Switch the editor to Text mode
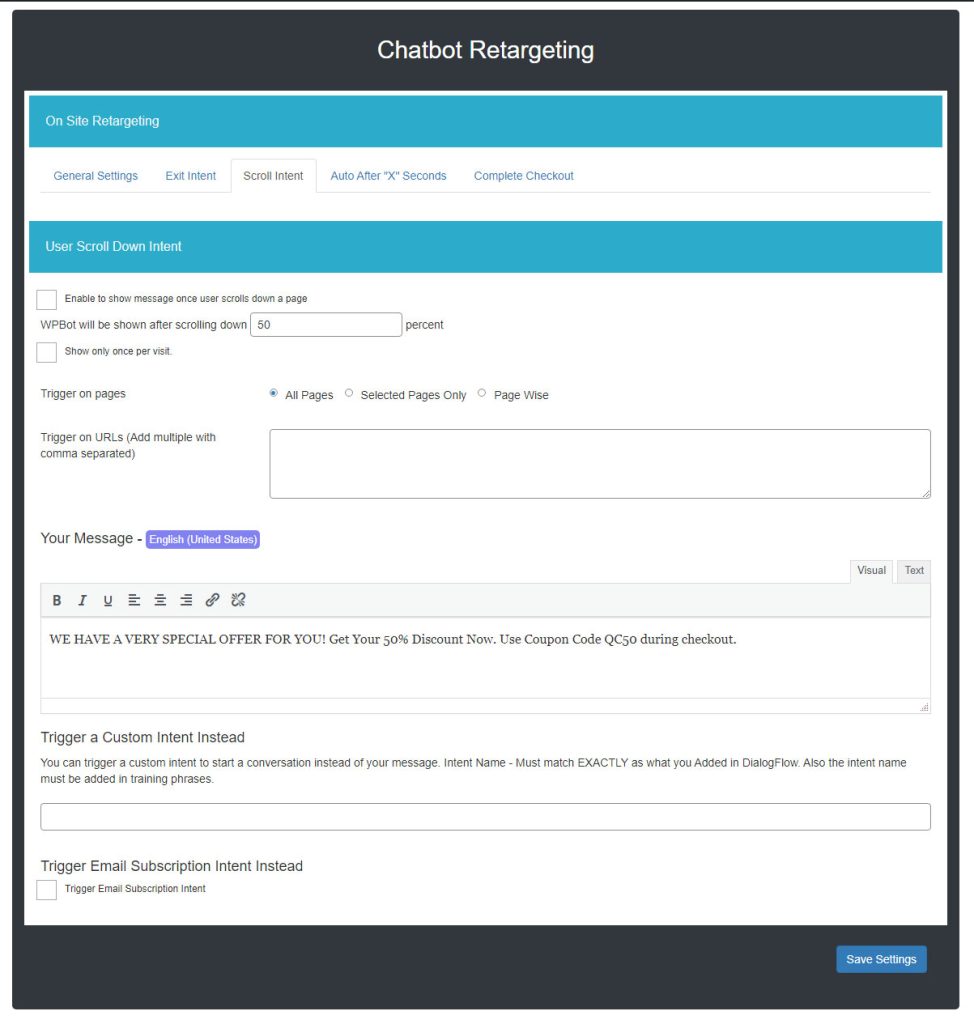Screen dimensions: 974x1024 click(x=912, y=570)
